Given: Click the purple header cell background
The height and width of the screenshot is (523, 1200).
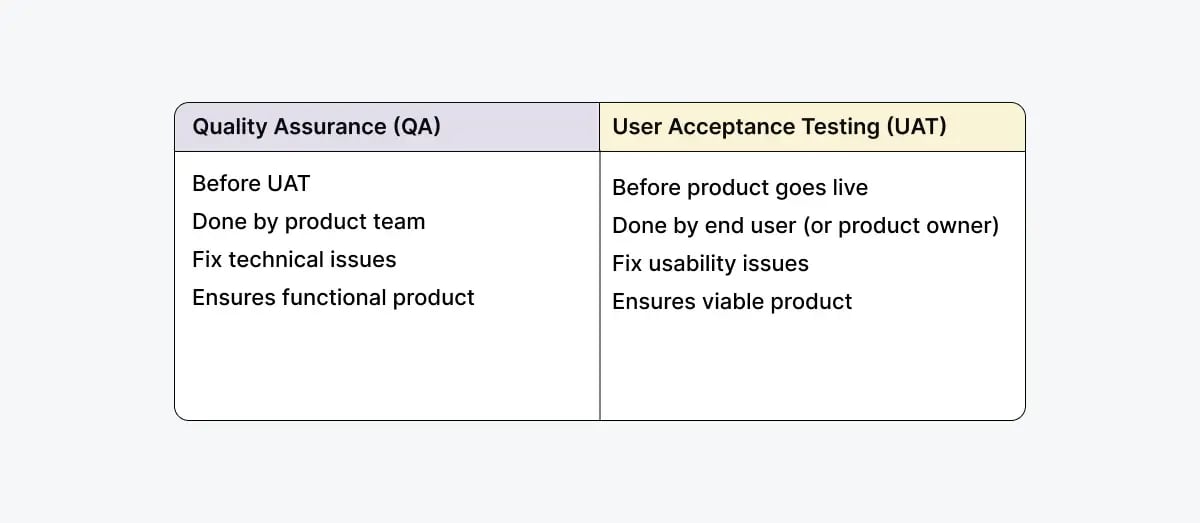Looking at the screenshot, I should click(x=520, y=127).
